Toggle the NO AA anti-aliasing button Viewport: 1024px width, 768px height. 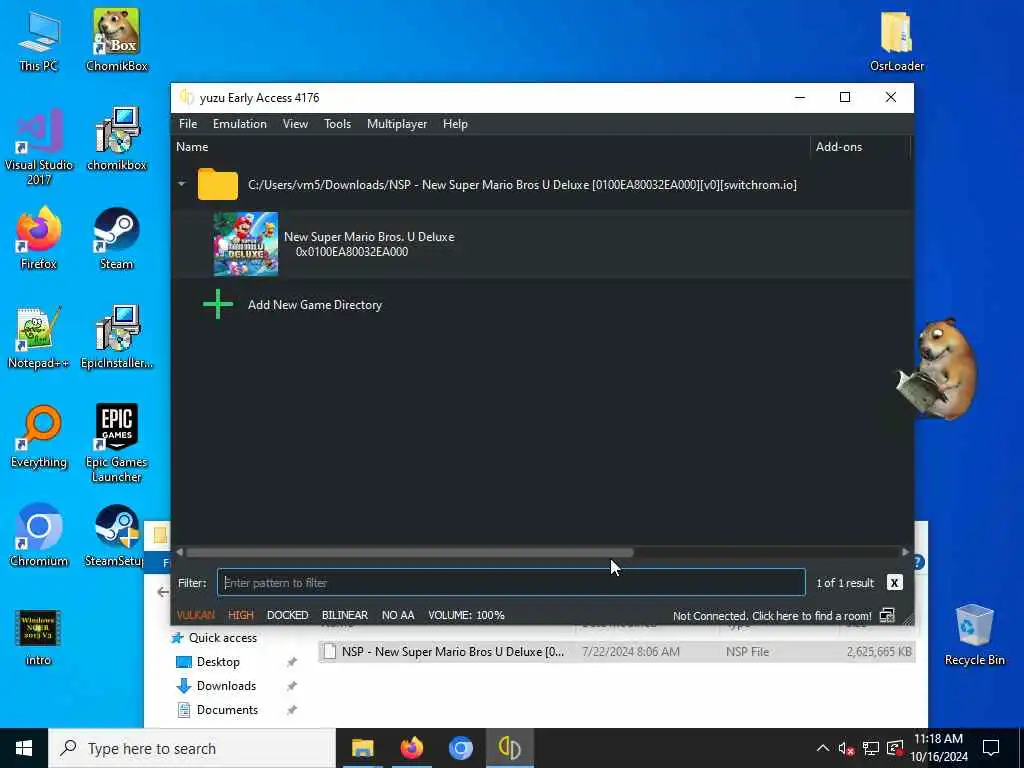(x=398, y=615)
